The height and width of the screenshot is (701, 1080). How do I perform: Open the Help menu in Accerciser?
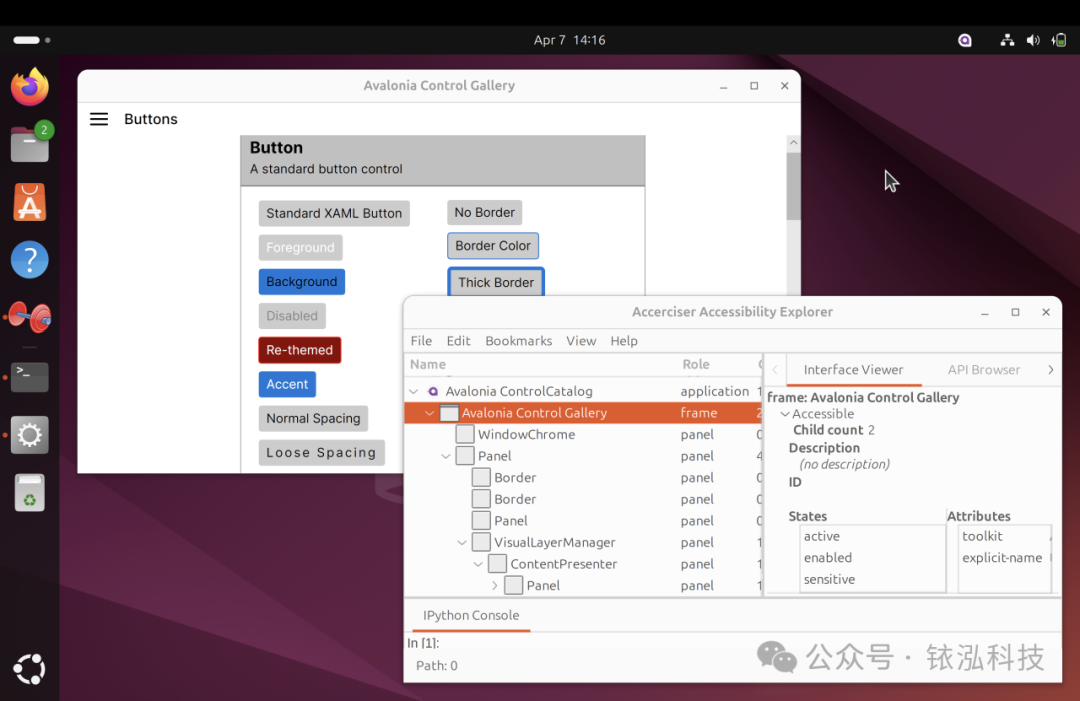623,341
